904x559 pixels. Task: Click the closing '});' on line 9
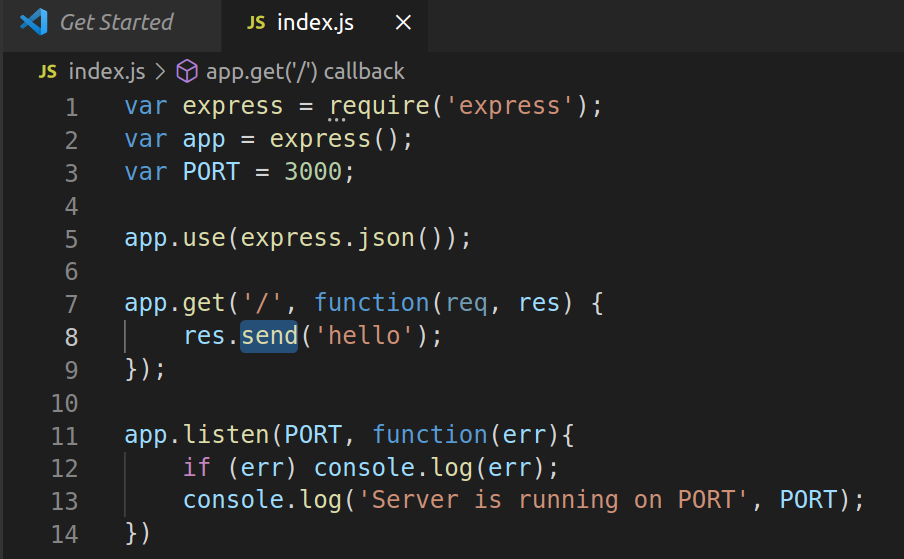pos(145,369)
